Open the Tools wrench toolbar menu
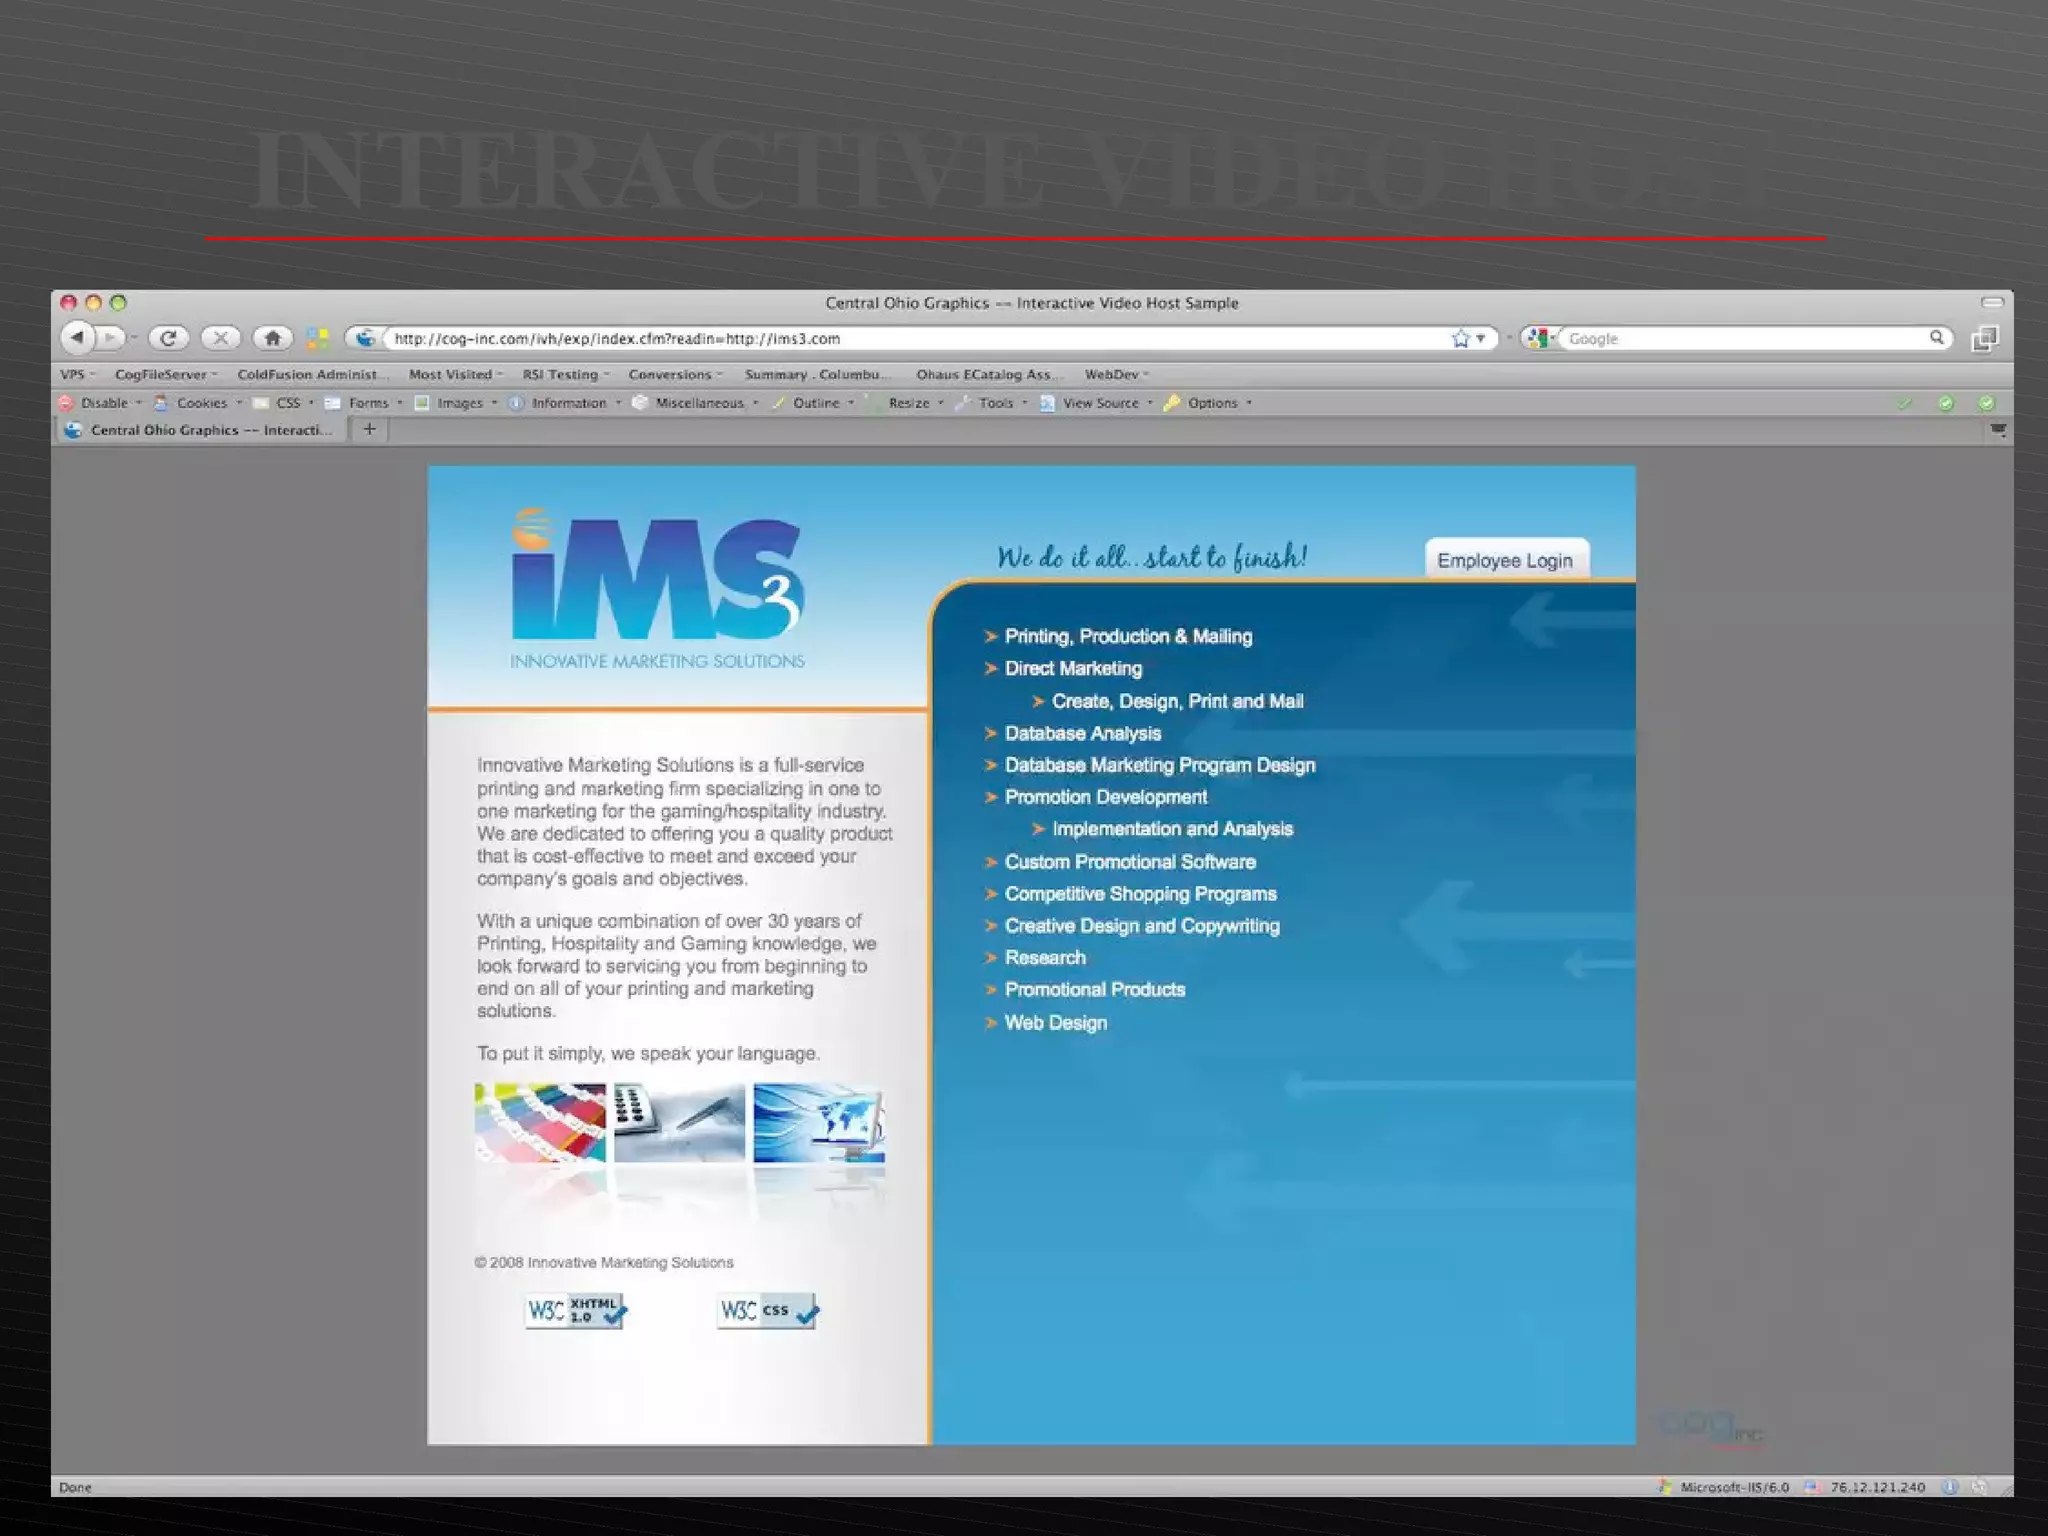The width and height of the screenshot is (2048, 1536). tap(992, 403)
